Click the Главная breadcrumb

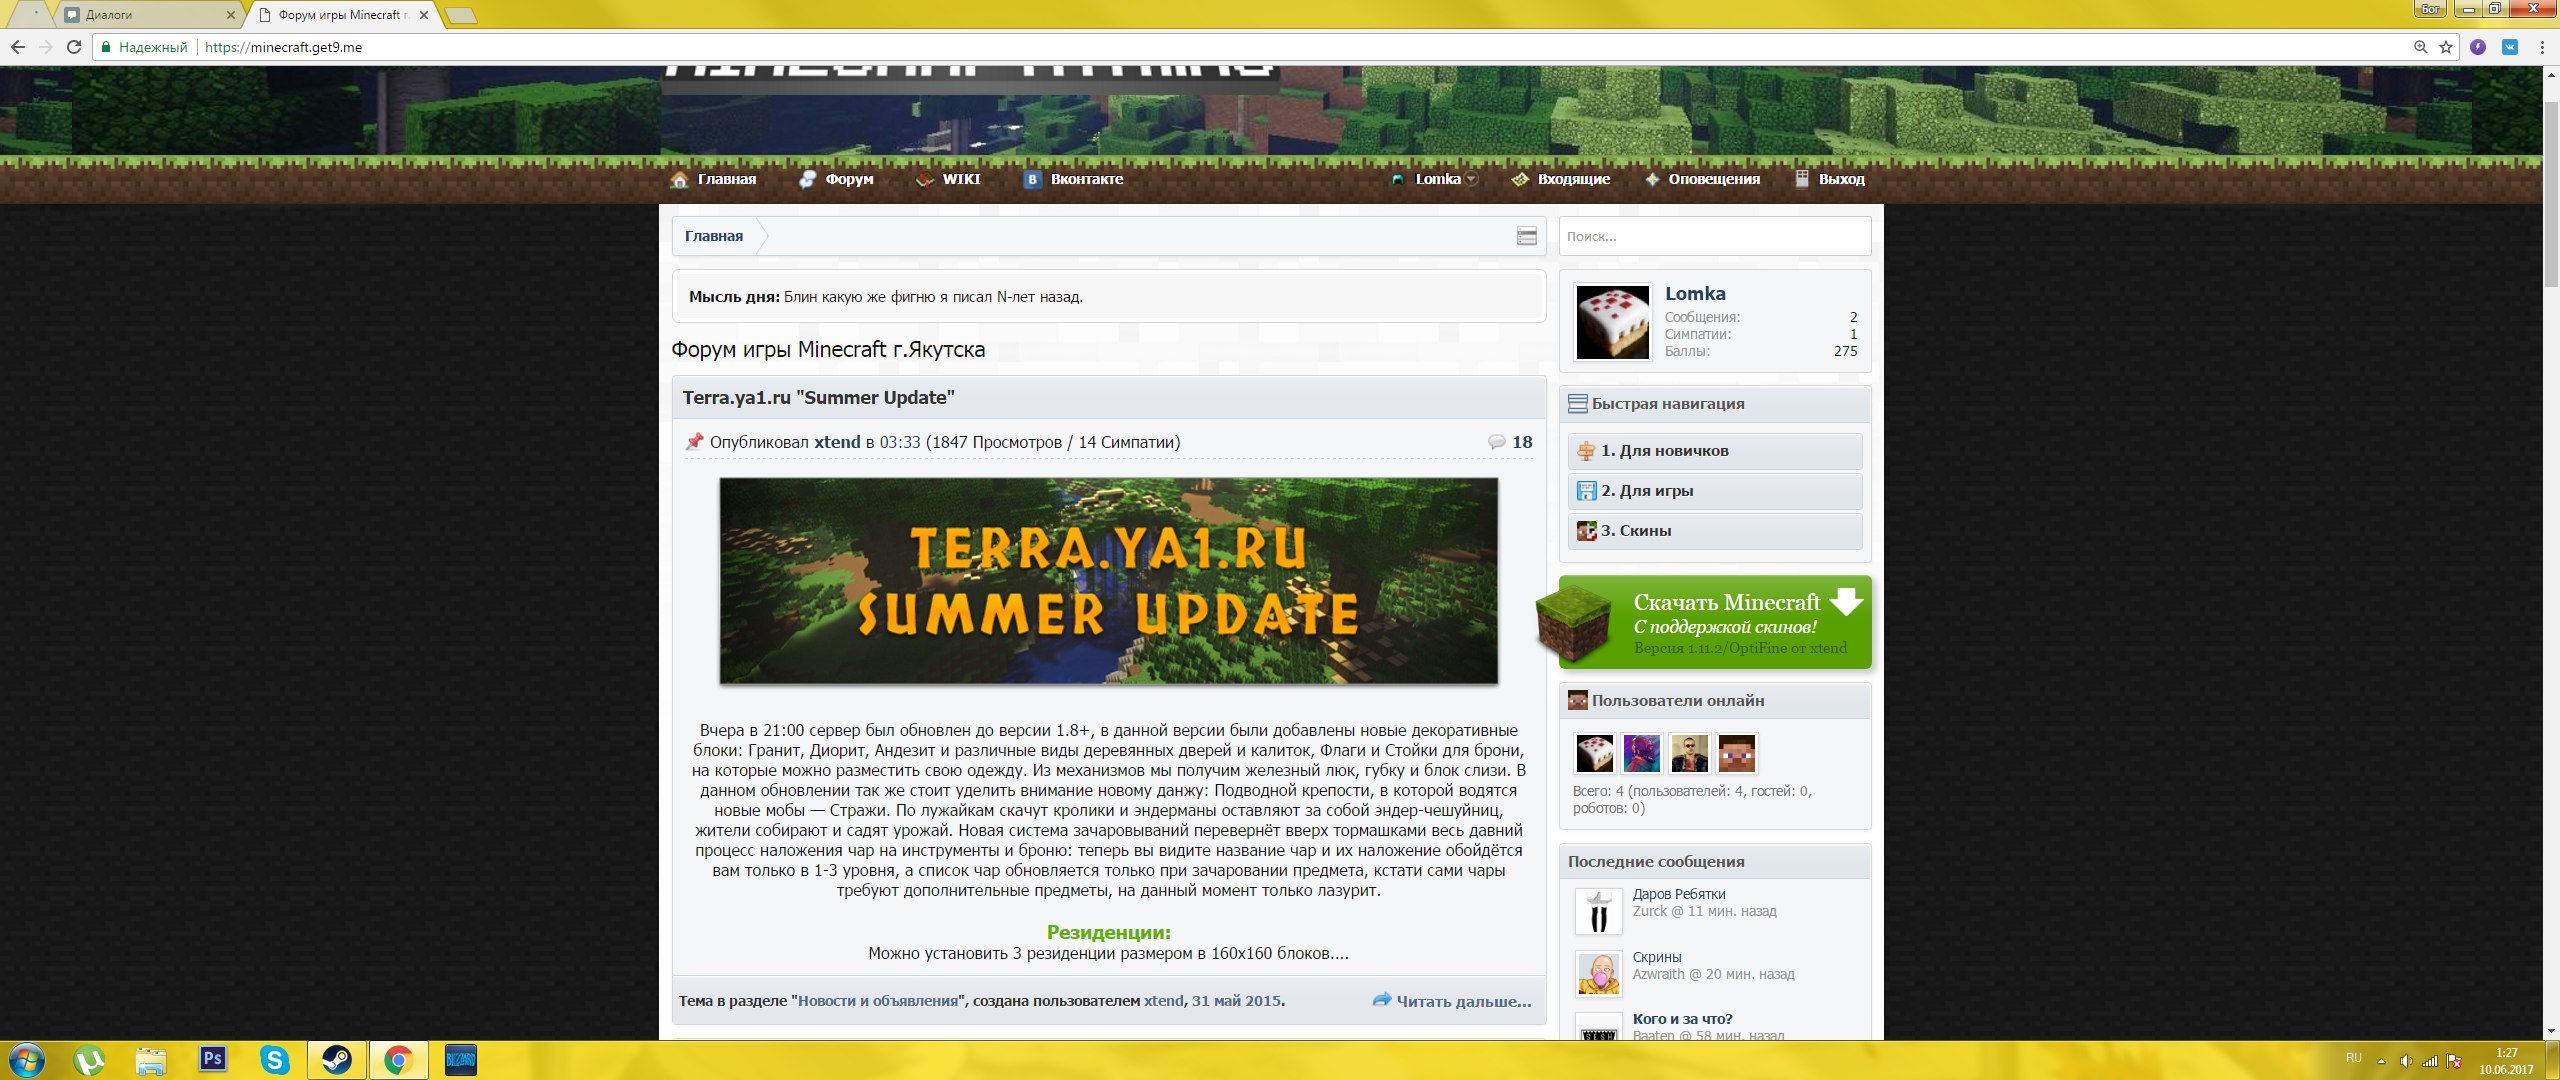click(x=714, y=236)
